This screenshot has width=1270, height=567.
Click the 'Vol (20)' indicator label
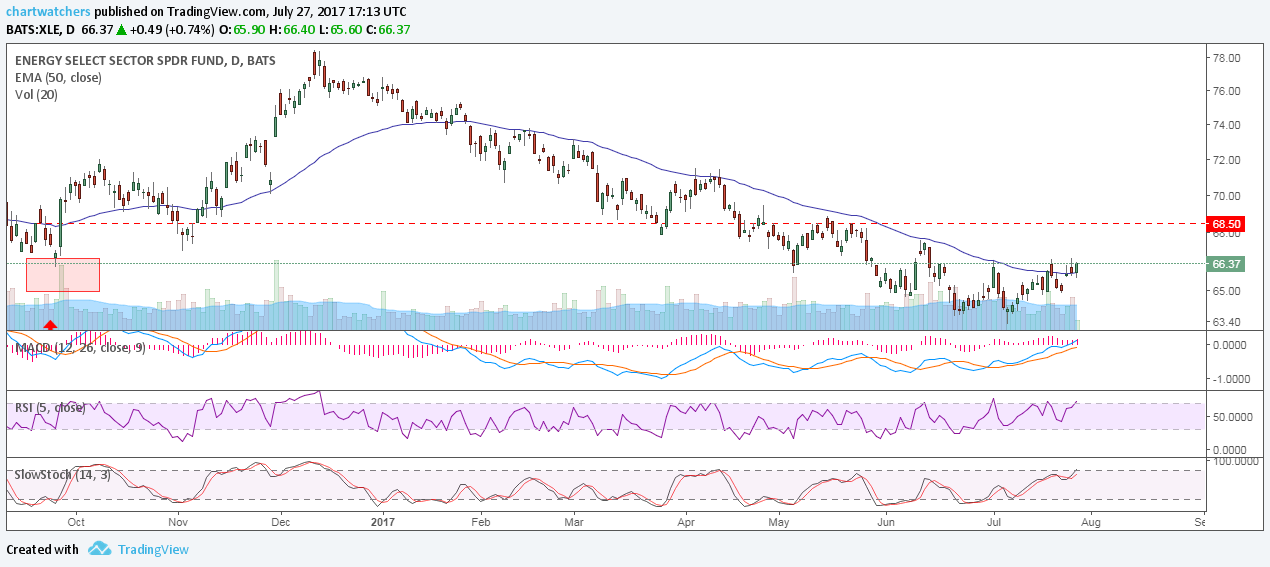(x=37, y=94)
